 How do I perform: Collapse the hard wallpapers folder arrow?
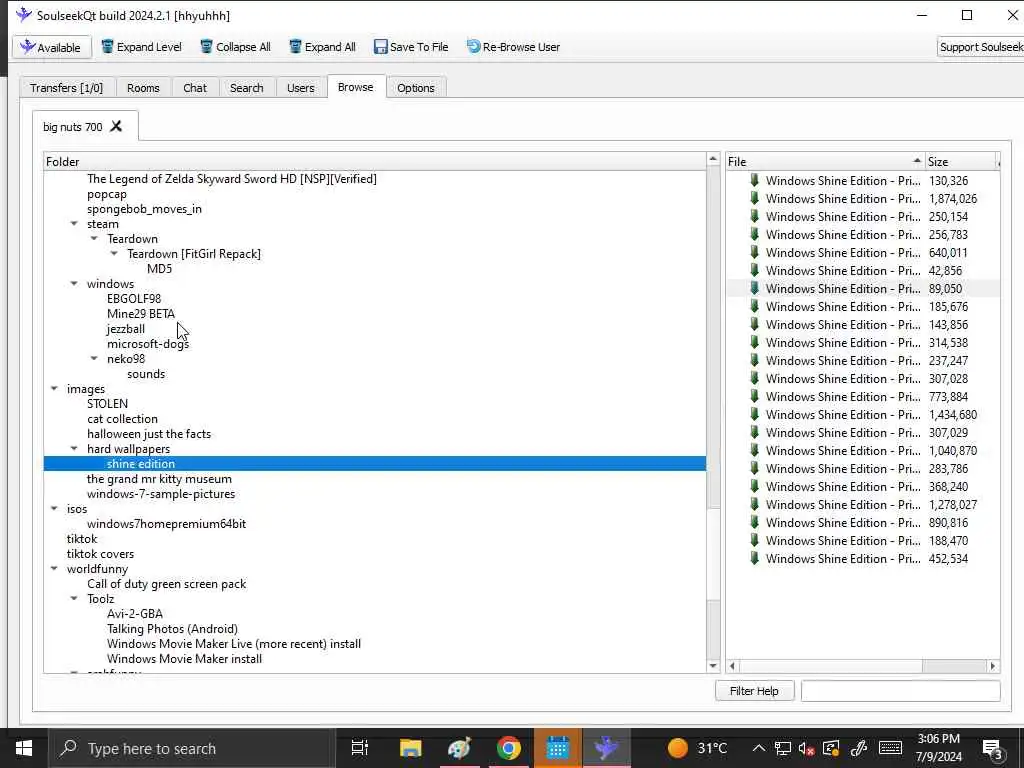(x=74, y=449)
